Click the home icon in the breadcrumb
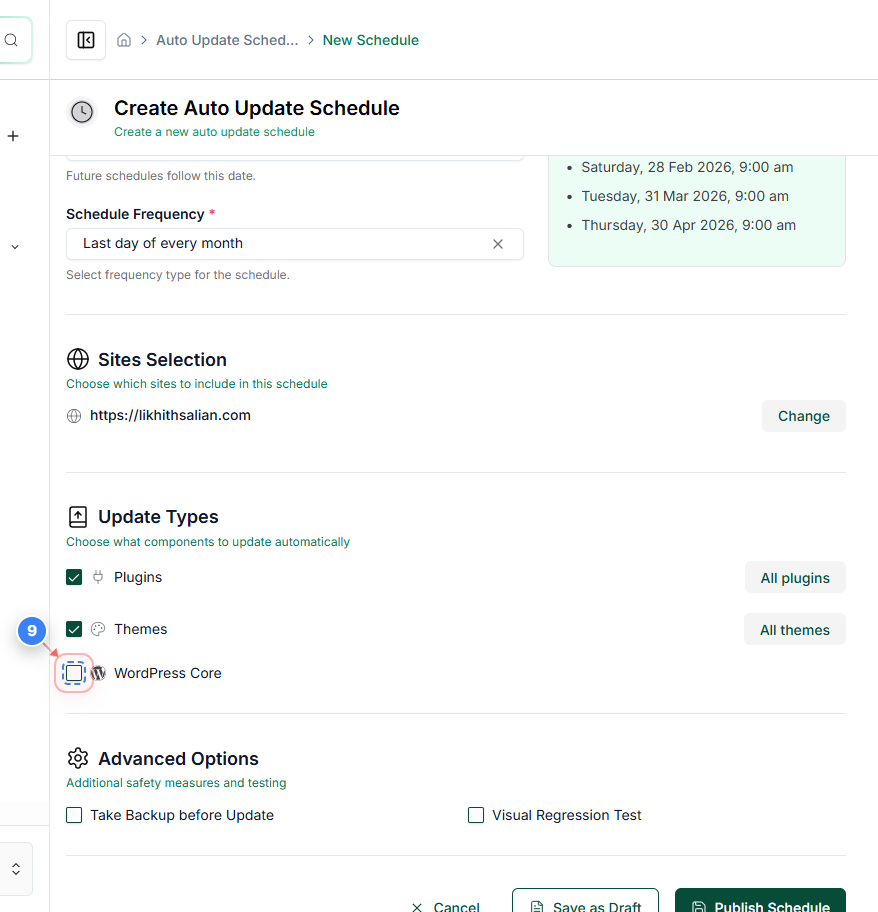 pos(123,39)
